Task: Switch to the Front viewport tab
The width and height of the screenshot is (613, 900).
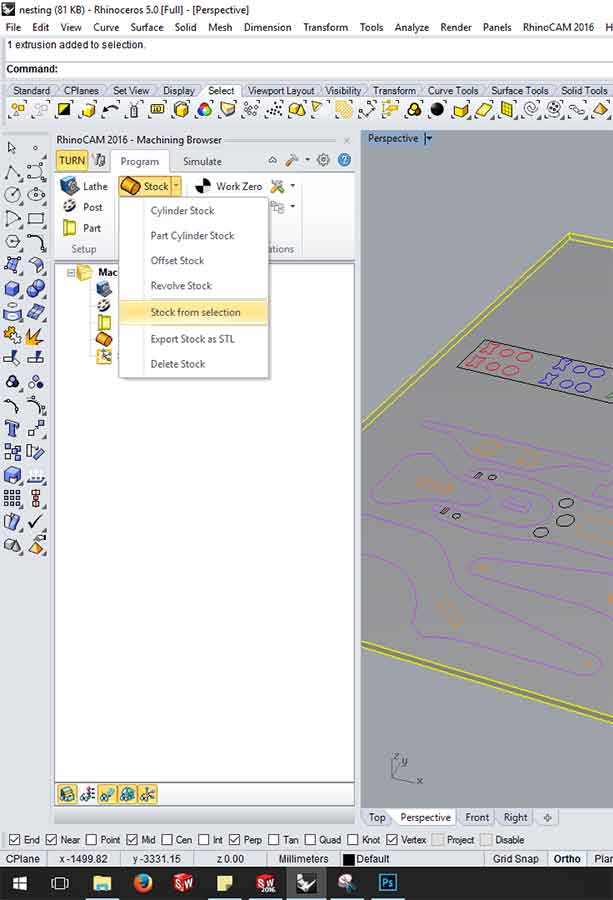Action: click(x=477, y=817)
